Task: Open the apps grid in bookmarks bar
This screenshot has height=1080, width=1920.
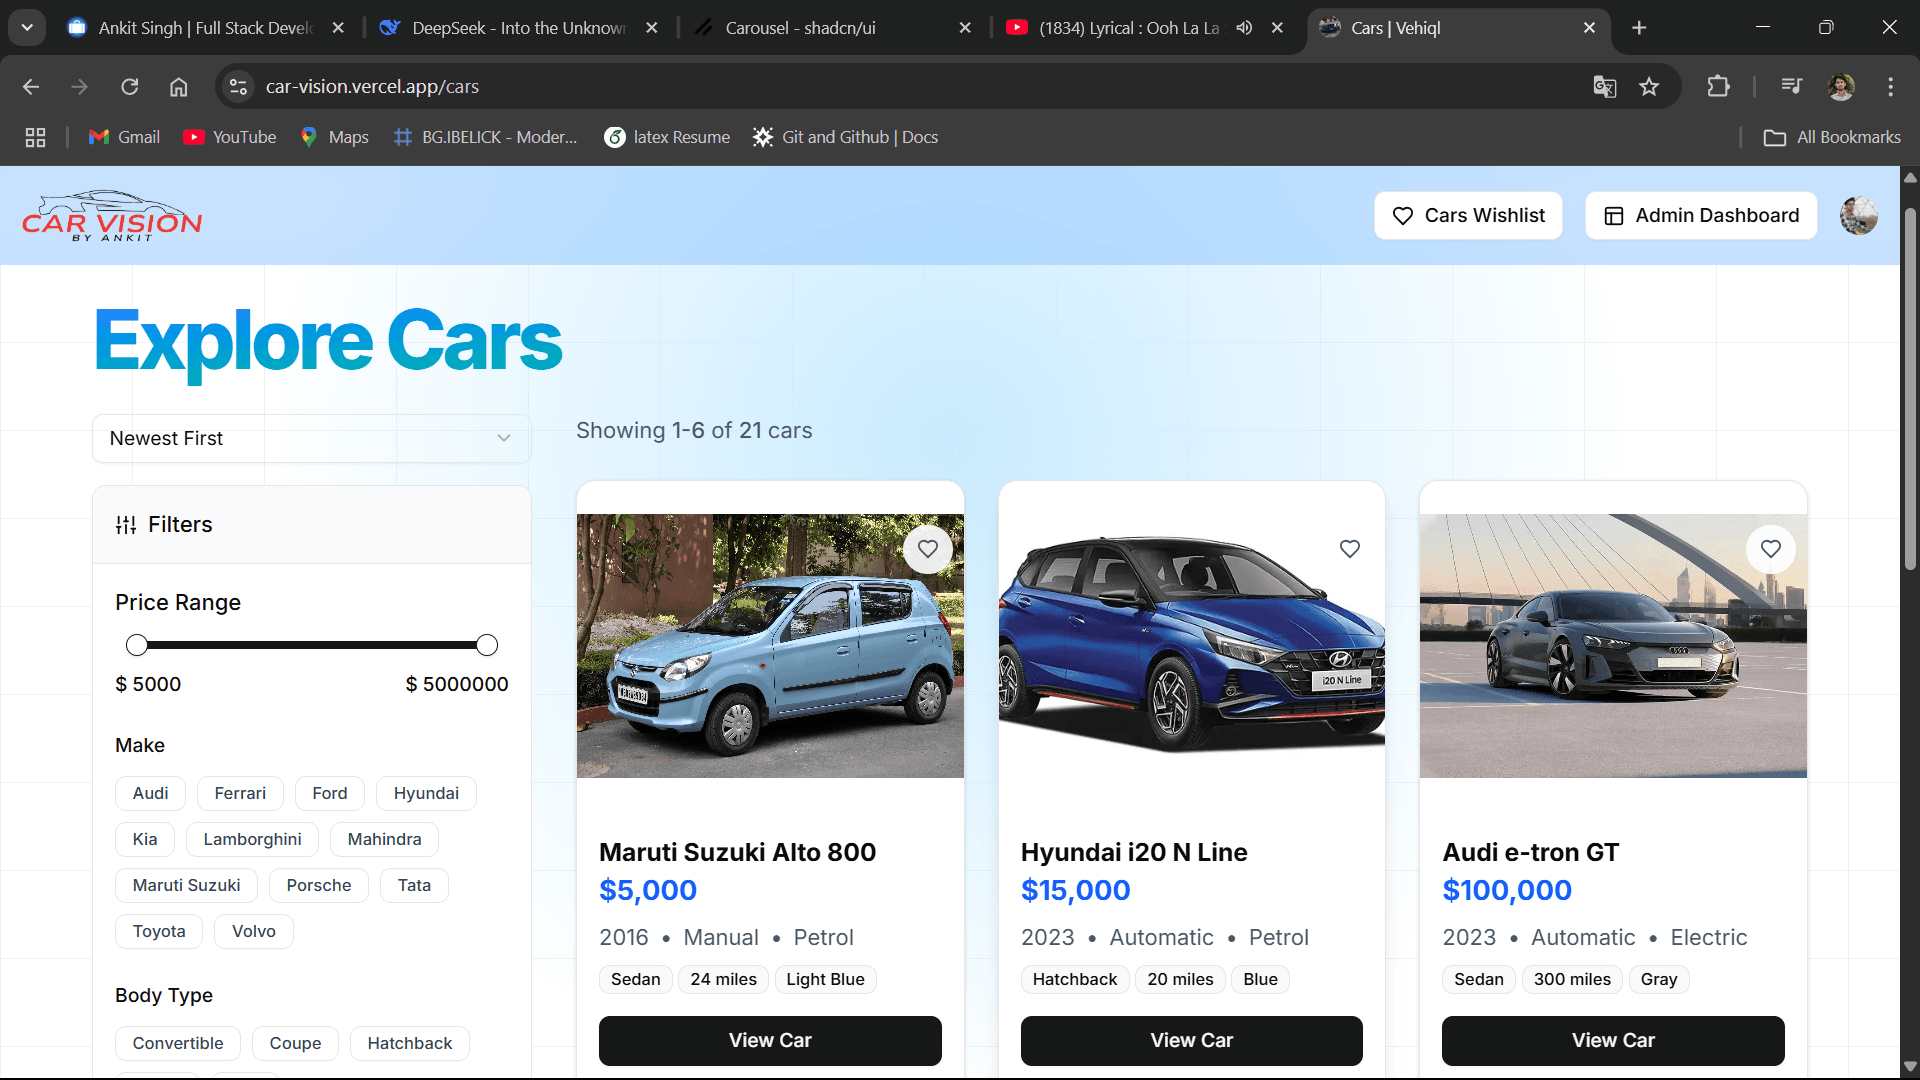Action: [35, 138]
